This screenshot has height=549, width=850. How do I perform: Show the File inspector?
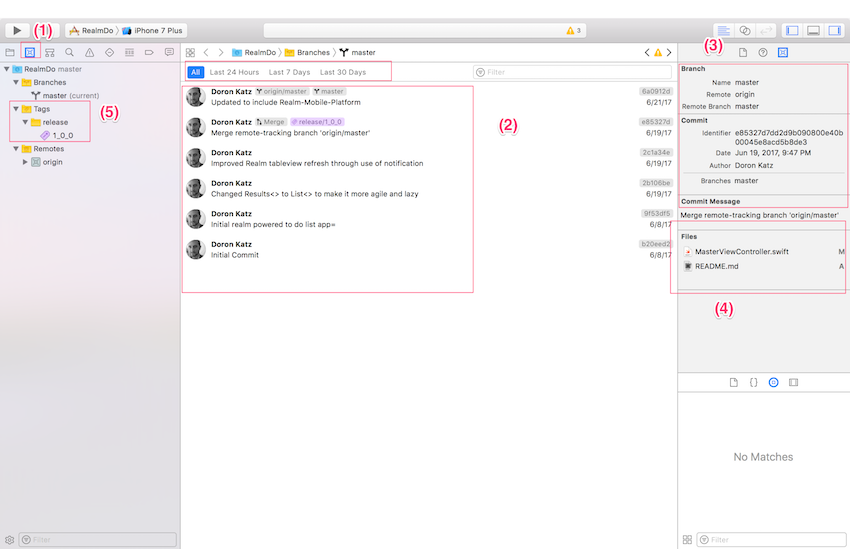743,53
